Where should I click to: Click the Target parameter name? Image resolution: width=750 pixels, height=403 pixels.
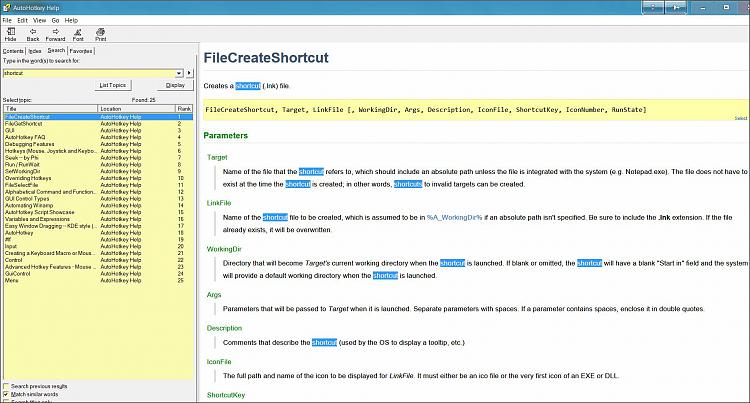[x=217, y=157]
